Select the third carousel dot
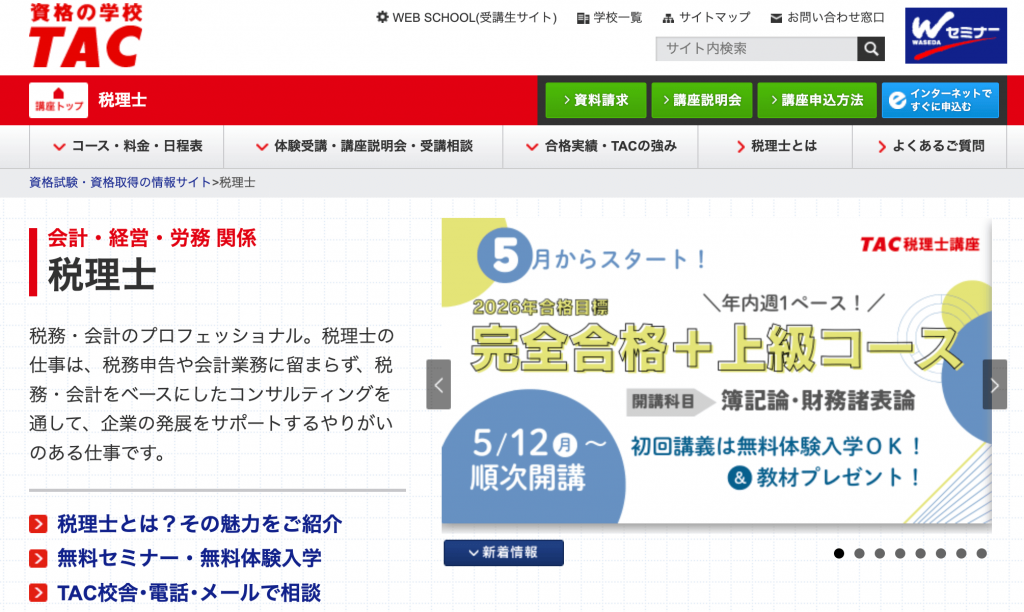Screen dimensions: 1024x612 click(x=880, y=553)
